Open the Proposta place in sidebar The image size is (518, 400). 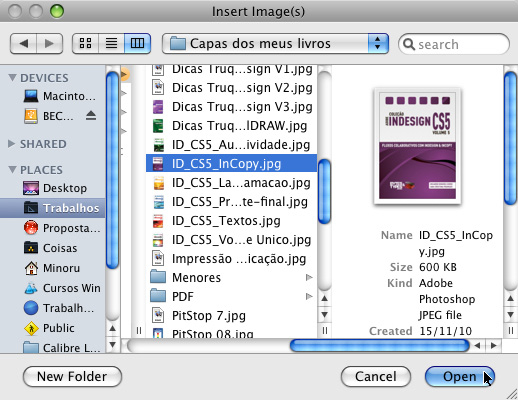(x=62, y=228)
